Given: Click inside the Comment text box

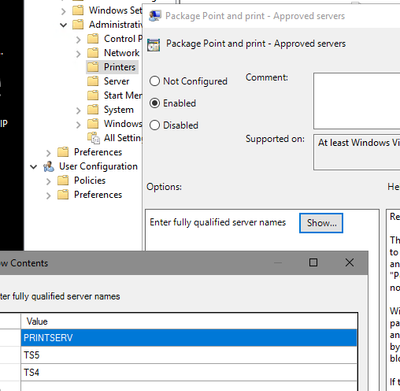Looking at the screenshot, I should click(357, 101).
